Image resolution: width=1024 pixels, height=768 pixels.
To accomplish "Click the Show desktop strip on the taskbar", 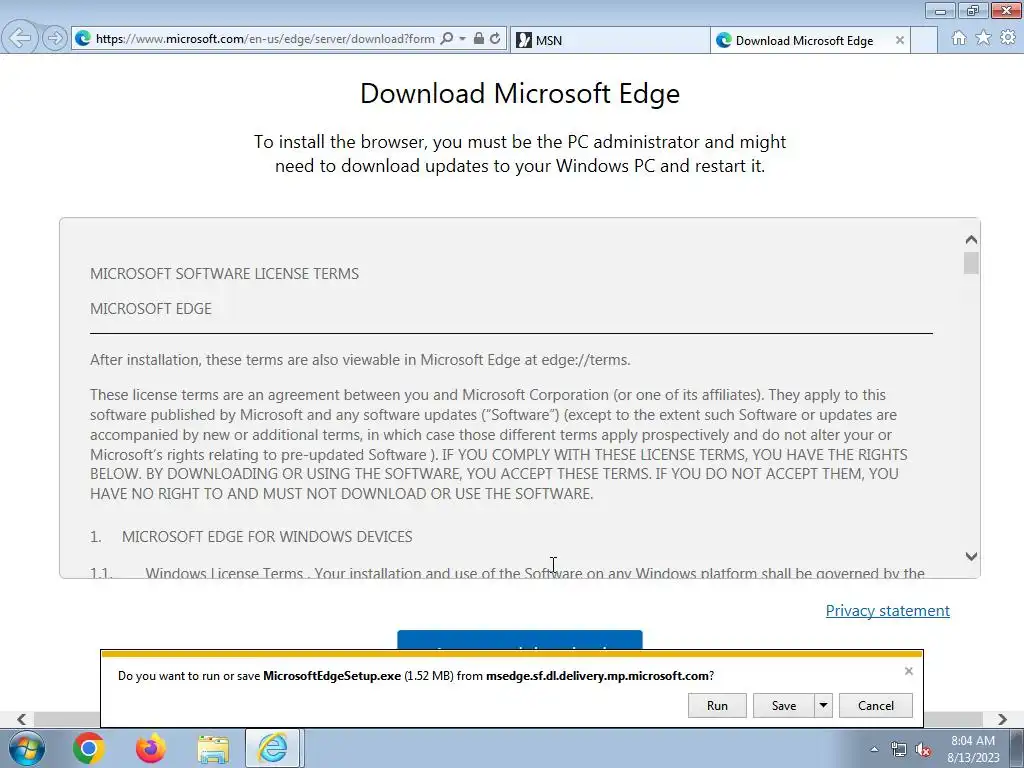I will pyautogui.click(x=1018, y=748).
